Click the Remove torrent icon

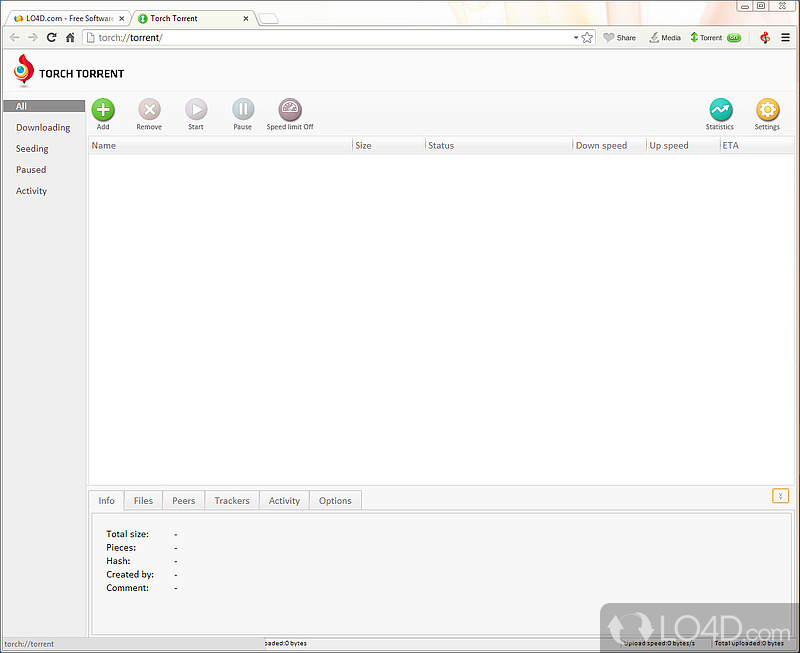pos(149,110)
